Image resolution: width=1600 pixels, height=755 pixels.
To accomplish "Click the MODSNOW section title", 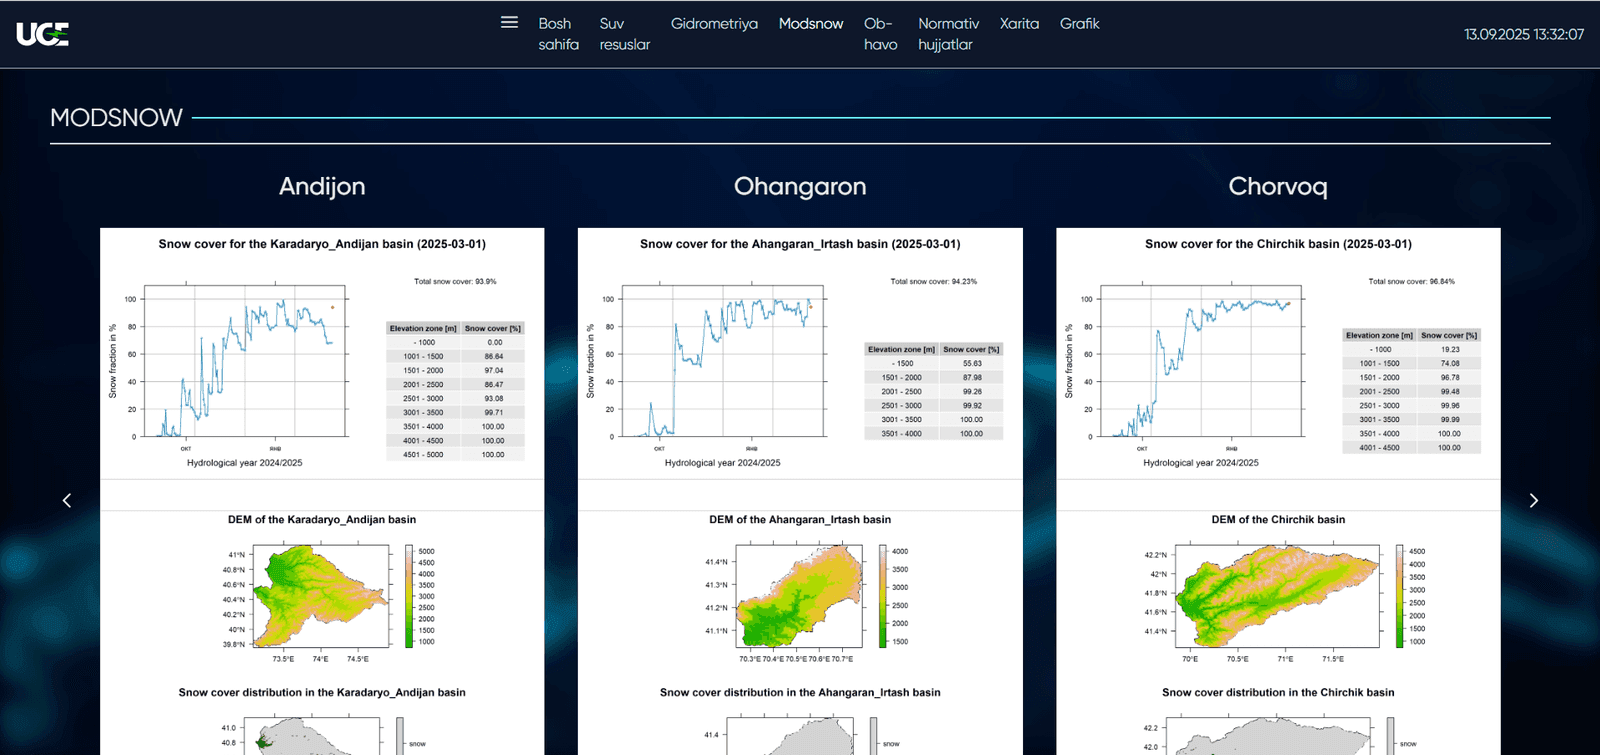I will [x=116, y=118].
